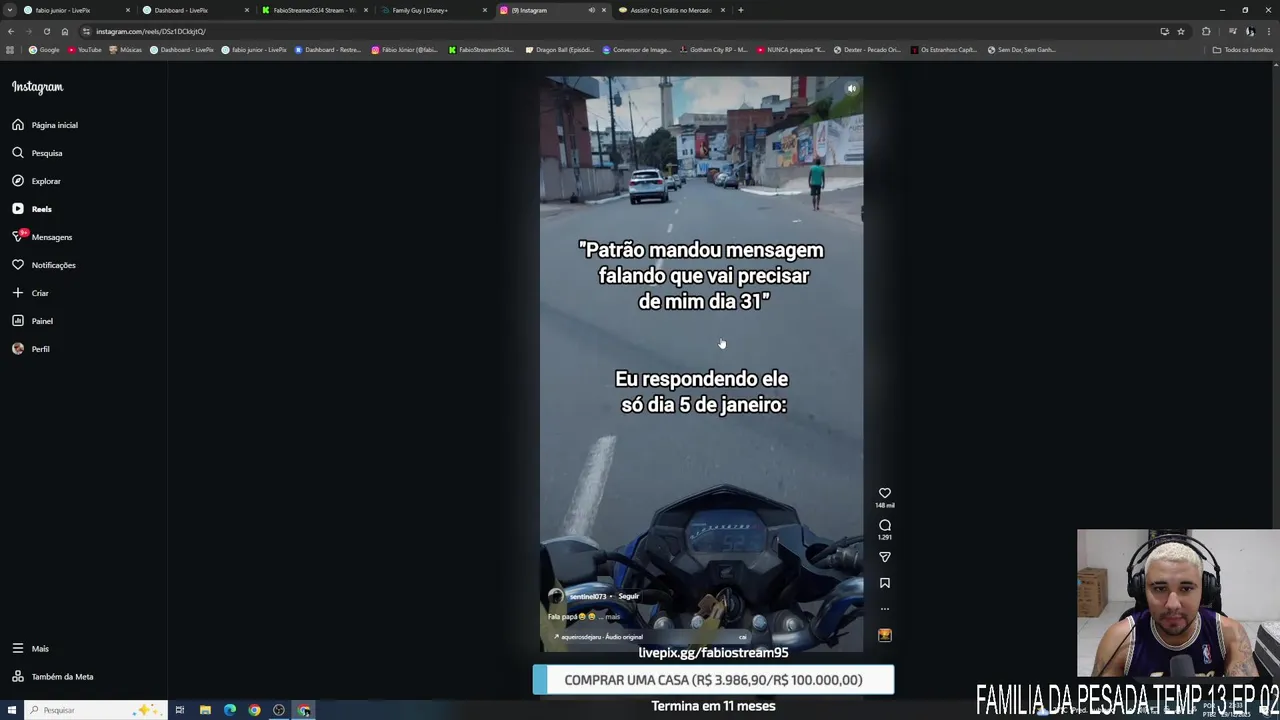This screenshot has width=1280, height=720.
Task: Toggle reel sound with the speaker icon
Action: coord(852,88)
